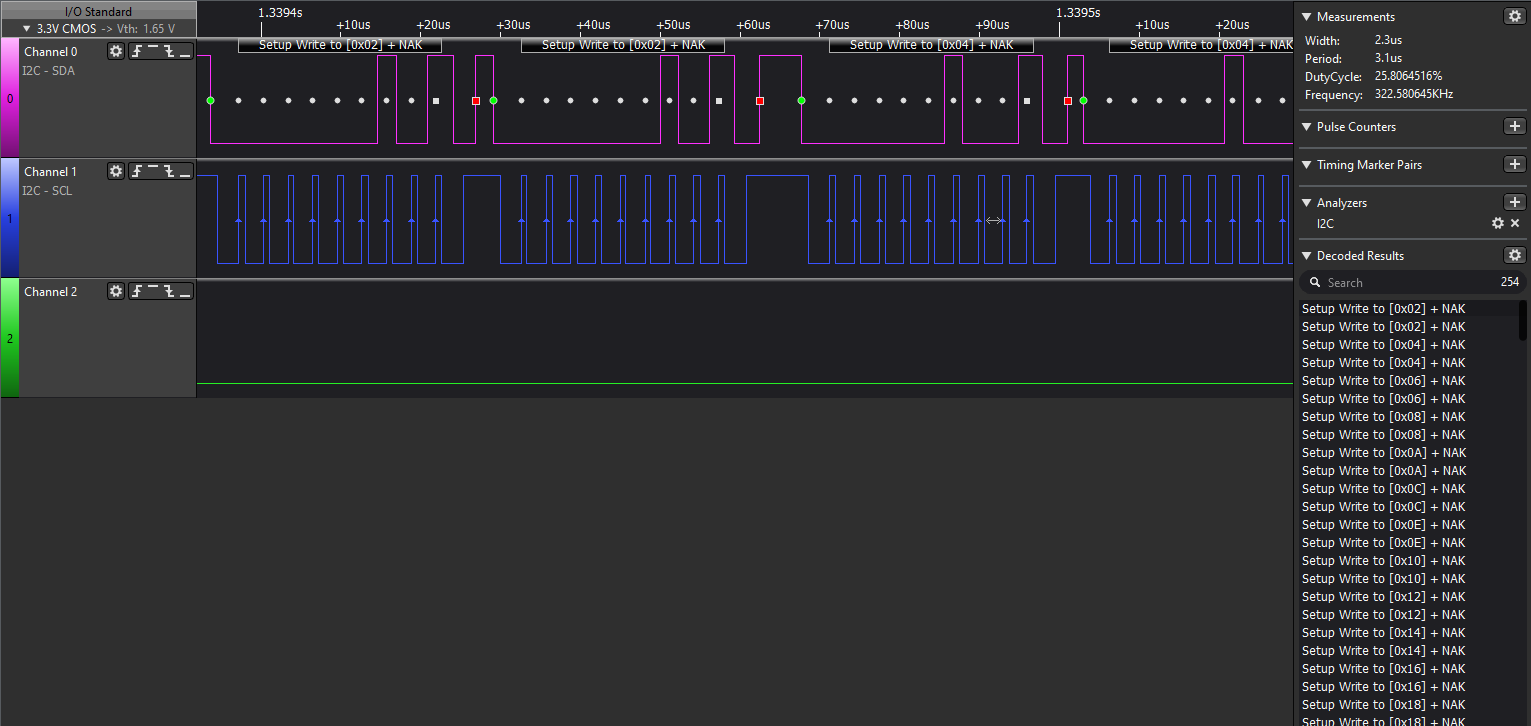Set falling edge trigger on Channel 1
Viewport: 1531px width, 726px height.
pos(168,171)
